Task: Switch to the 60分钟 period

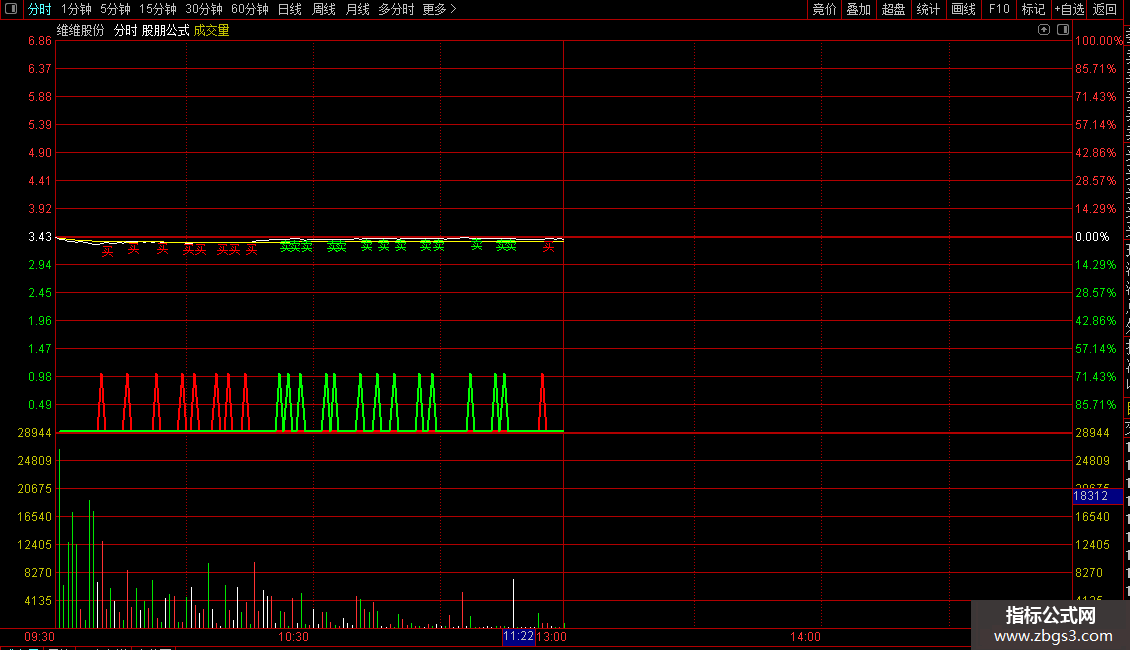Action: (x=250, y=9)
